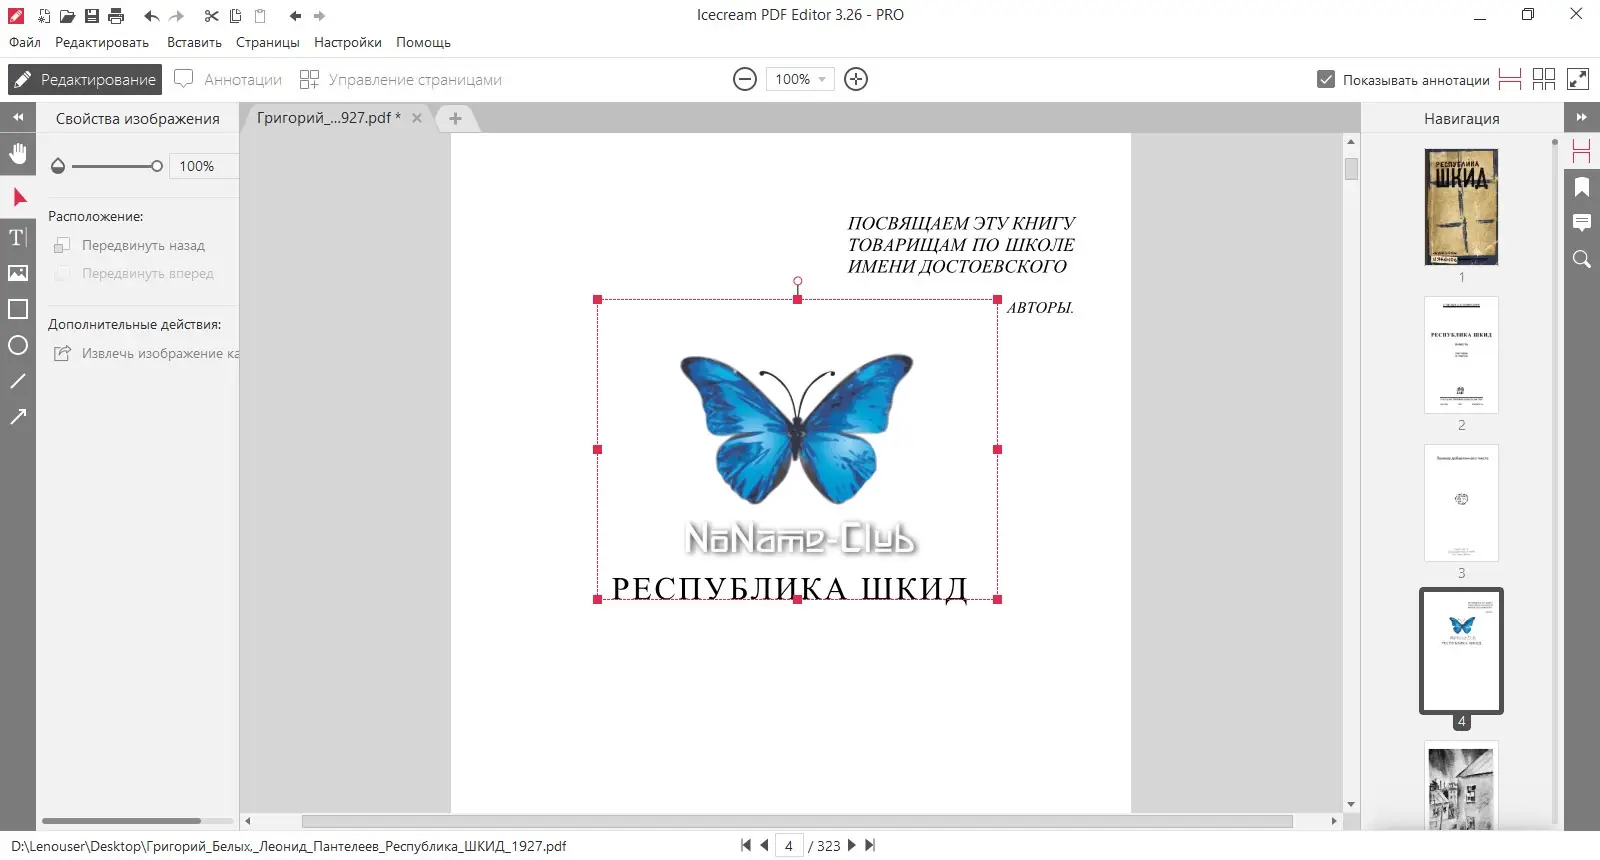Switch to grid page view icon

pos(1544,79)
